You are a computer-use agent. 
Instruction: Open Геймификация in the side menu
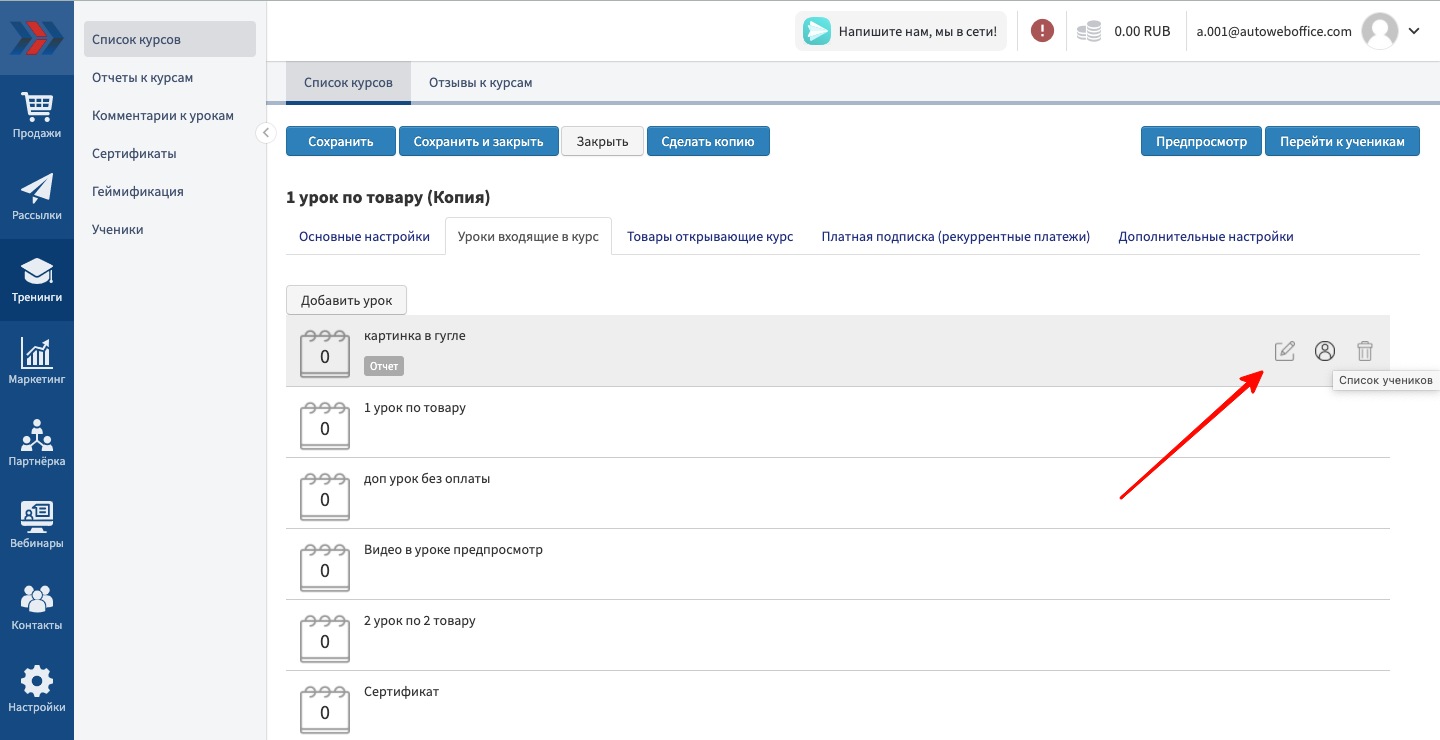138,192
